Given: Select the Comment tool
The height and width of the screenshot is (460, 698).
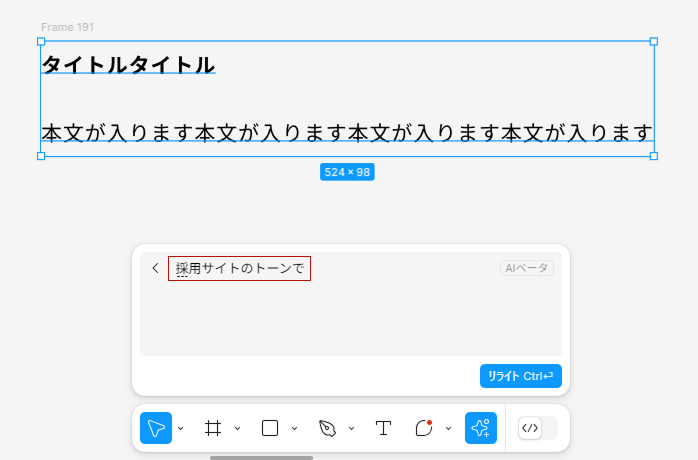Looking at the screenshot, I should pos(423,428).
